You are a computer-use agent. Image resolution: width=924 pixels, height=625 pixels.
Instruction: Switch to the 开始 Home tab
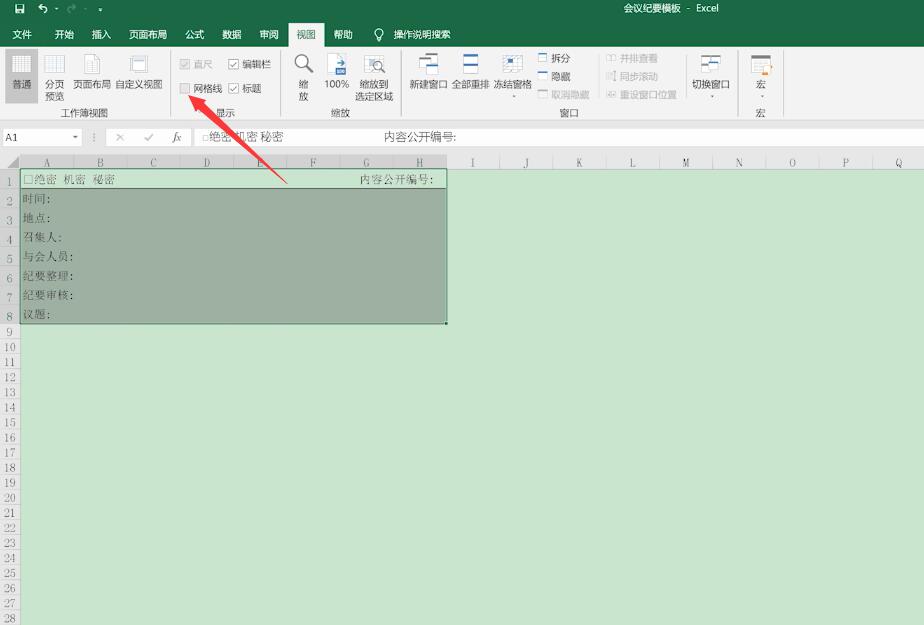(64, 34)
